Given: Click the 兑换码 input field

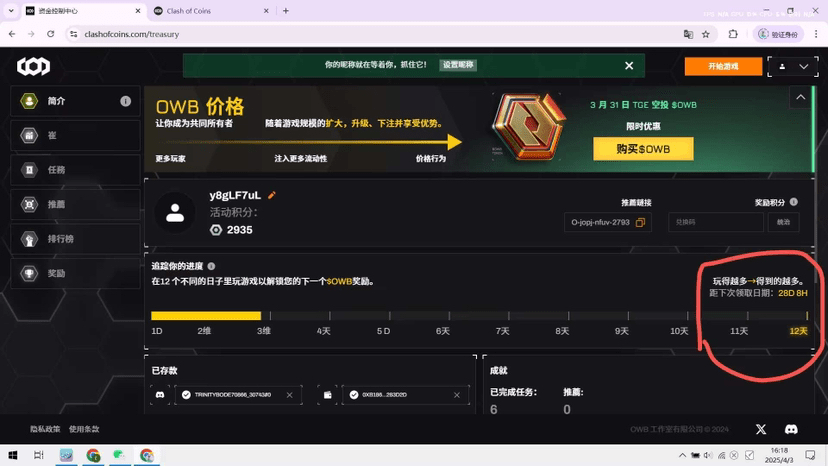Looking at the screenshot, I should [x=716, y=222].
